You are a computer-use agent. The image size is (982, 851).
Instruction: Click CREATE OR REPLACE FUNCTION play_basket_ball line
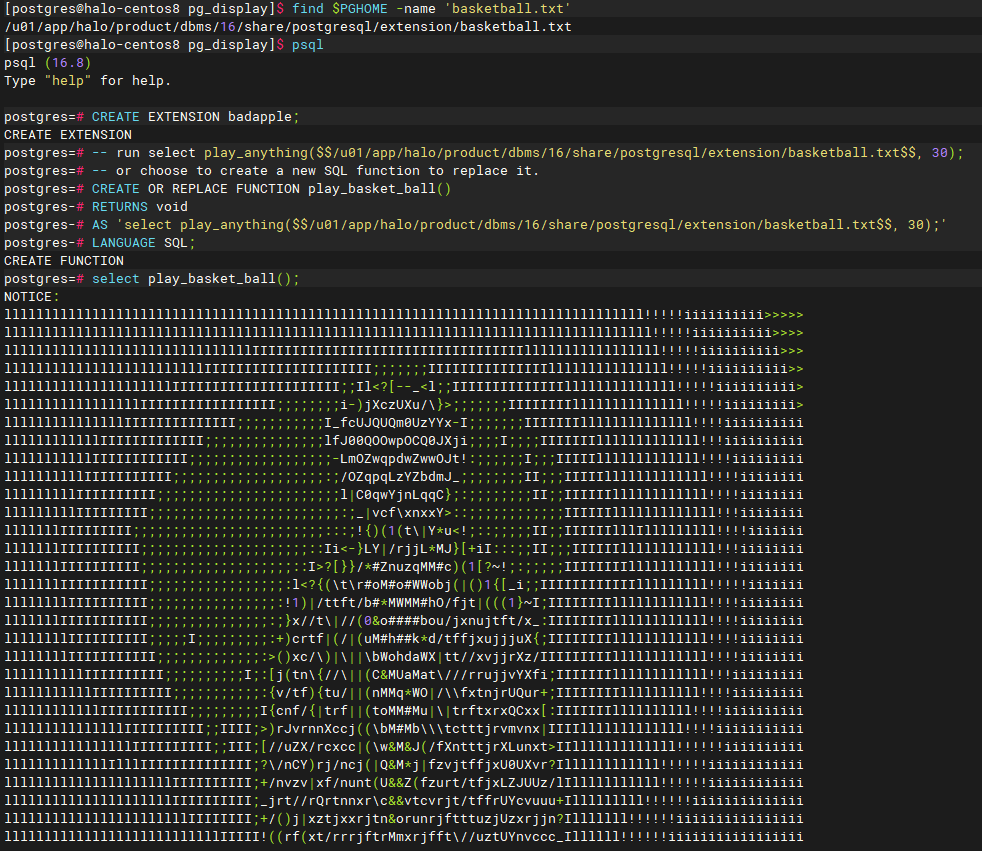[271, 188]
